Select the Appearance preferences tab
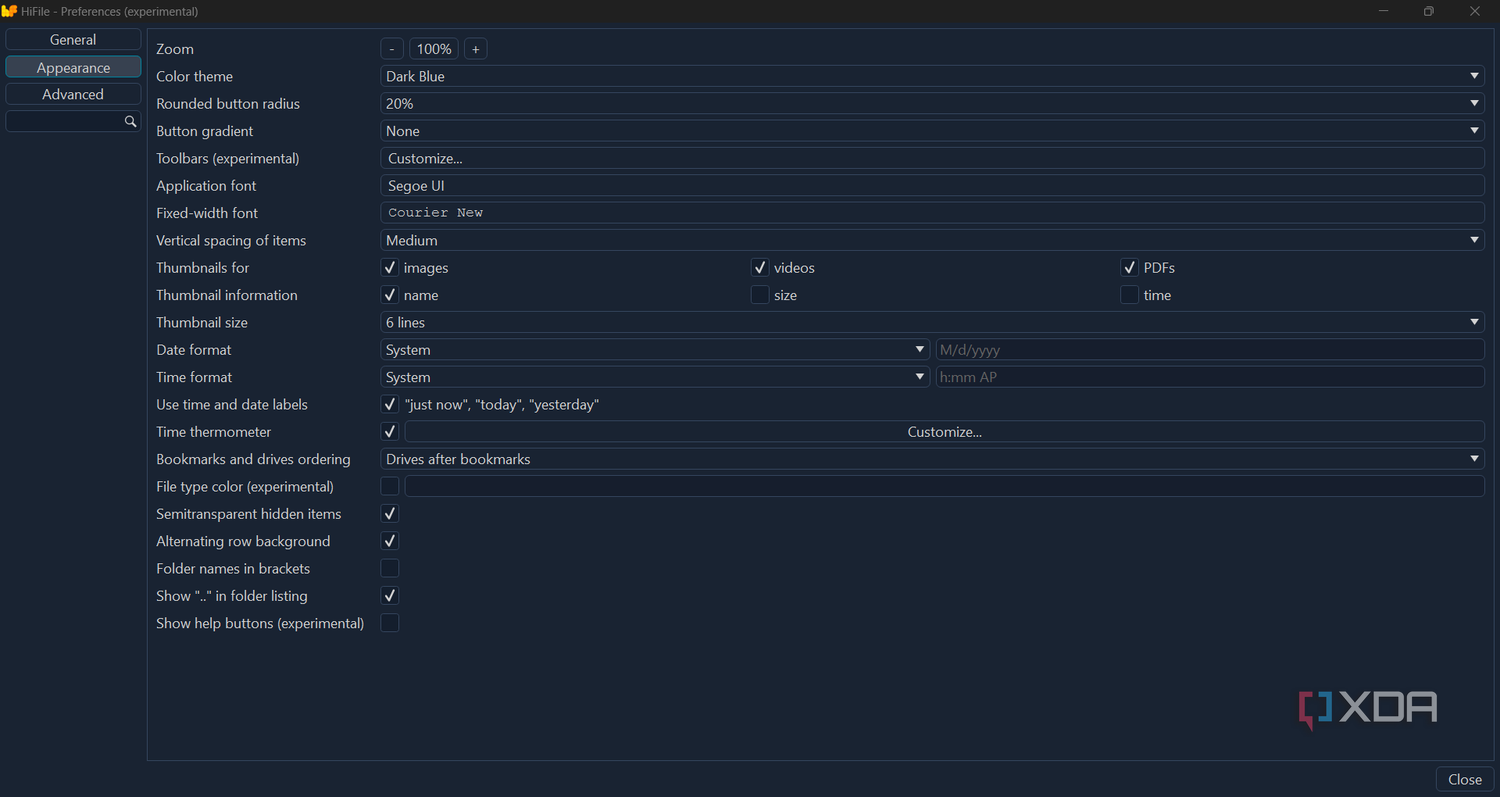 coord(73,67)
